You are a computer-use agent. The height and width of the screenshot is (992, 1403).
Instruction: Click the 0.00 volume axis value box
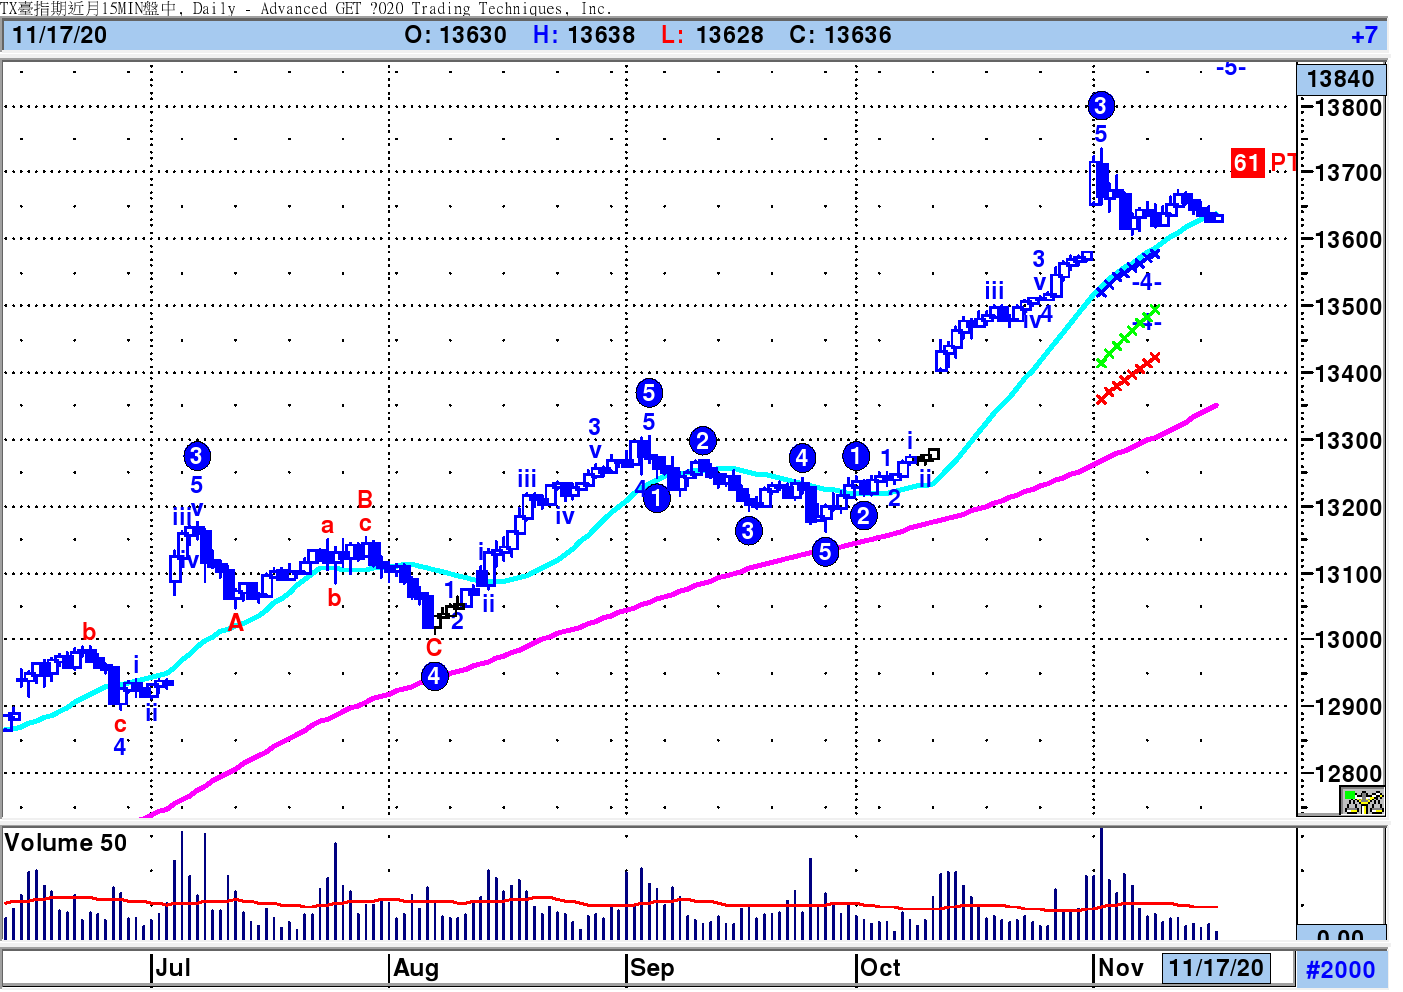[1340, 934]
